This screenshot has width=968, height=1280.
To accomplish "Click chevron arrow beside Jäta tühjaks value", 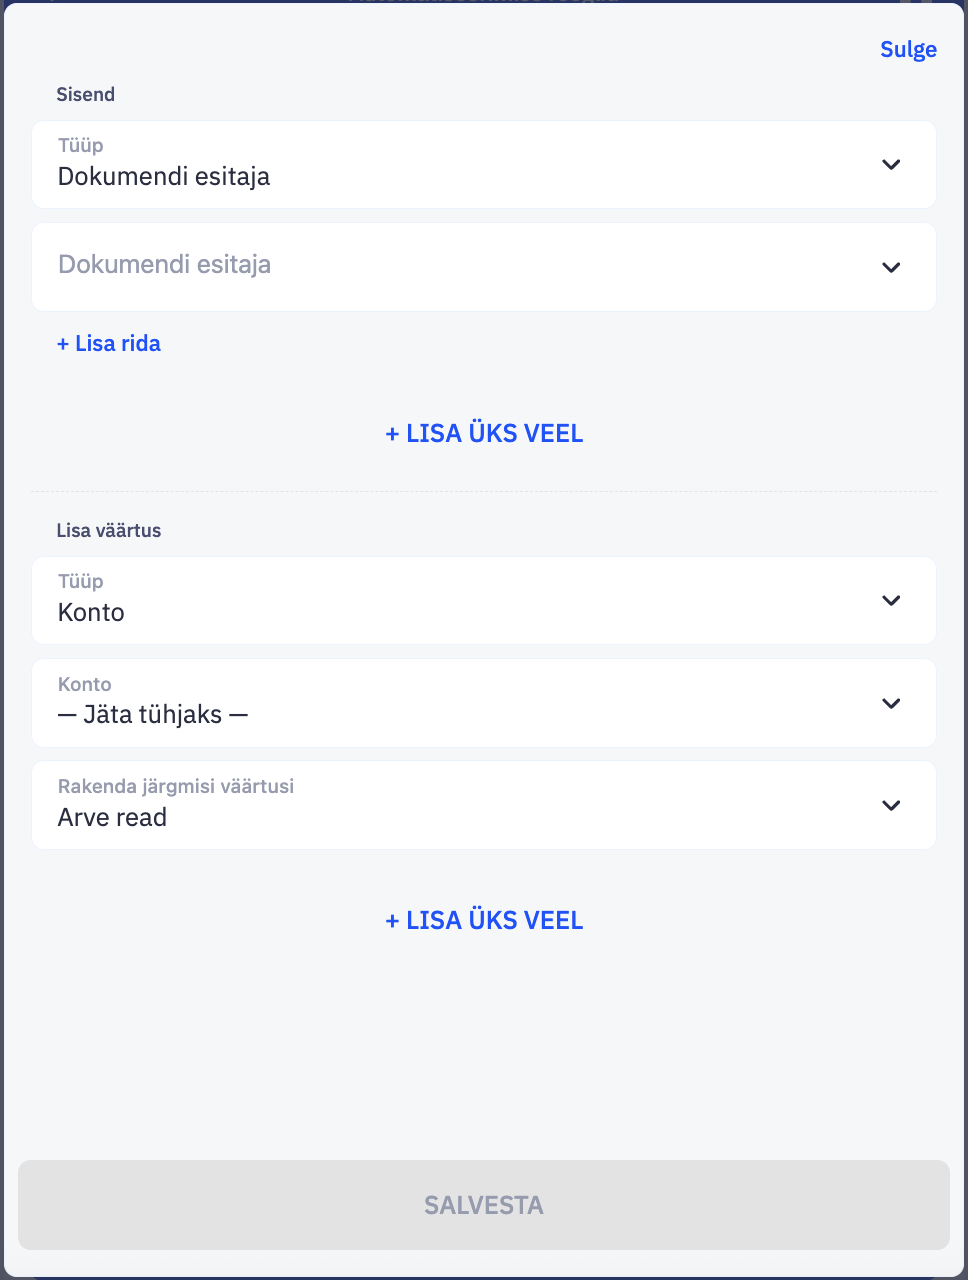I will point(891,704).
